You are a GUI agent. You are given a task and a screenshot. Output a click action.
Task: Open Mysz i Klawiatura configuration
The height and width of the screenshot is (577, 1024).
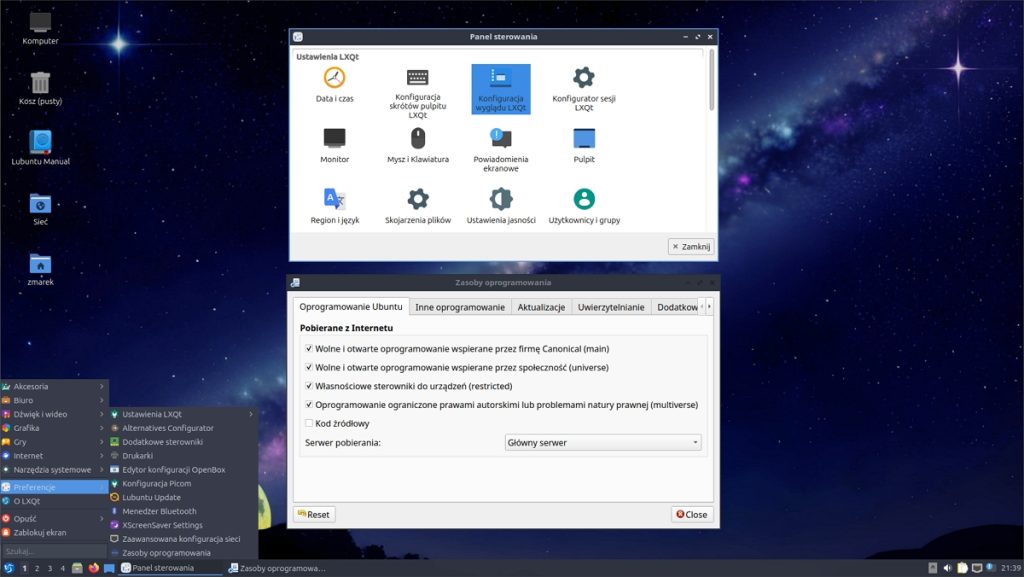tap(417, 148)
